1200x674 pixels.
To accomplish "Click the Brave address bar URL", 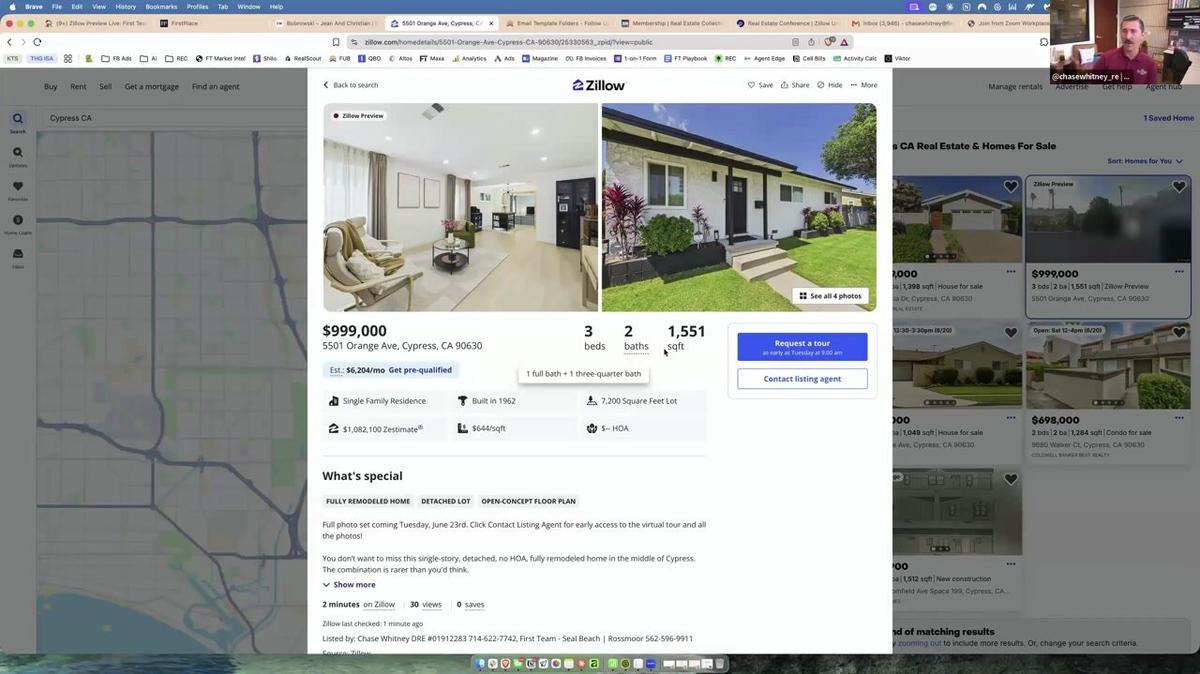I will tap(508, 42).
